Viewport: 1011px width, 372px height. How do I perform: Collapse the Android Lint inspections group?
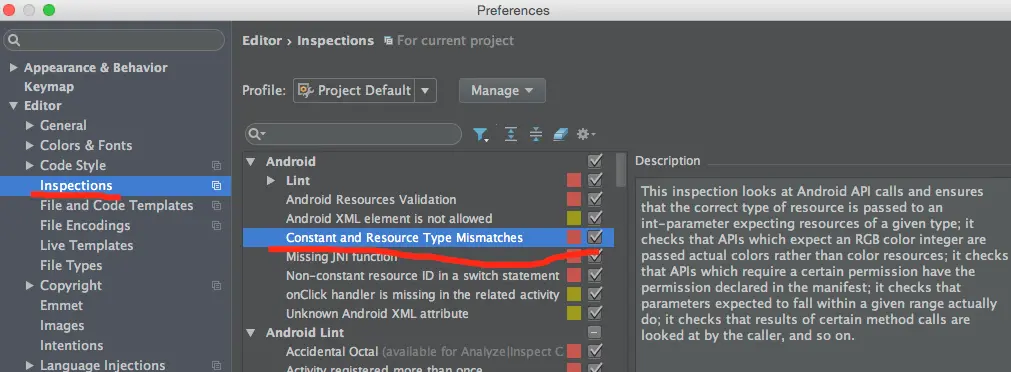[x=251, y=333]
